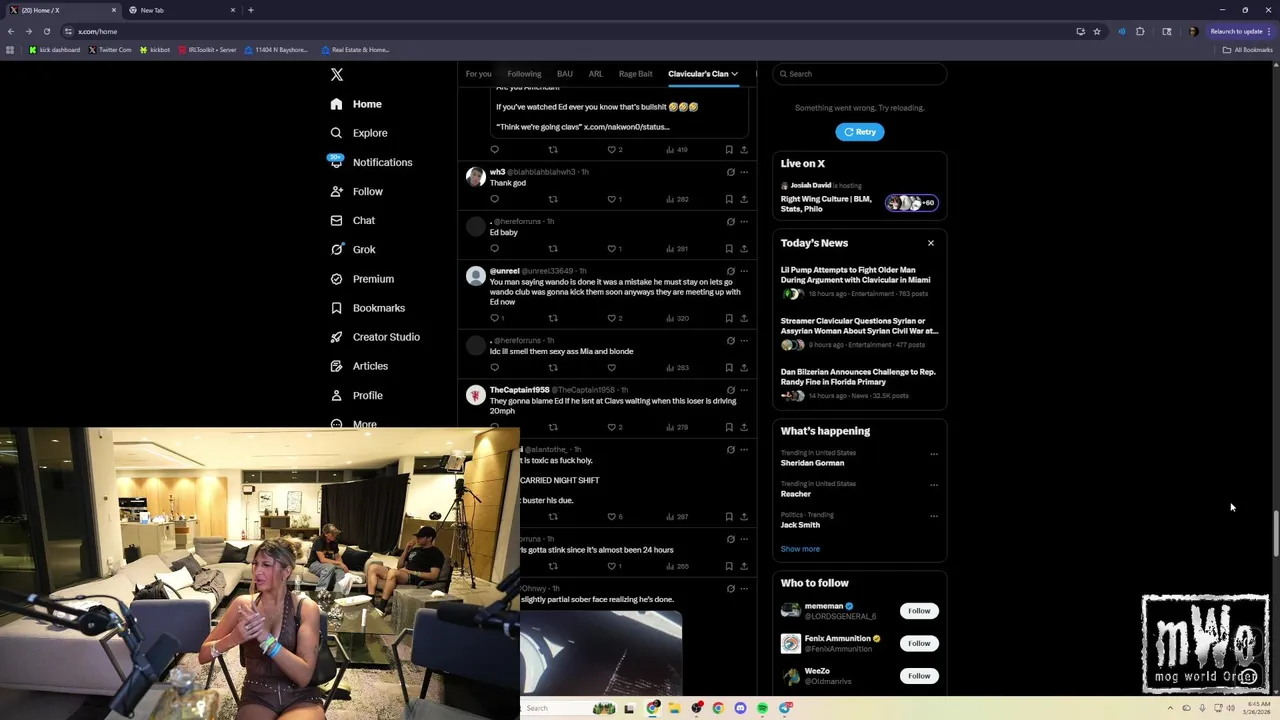
Task: Expand the More menu in sidebar
Action: tap(353, 424)
